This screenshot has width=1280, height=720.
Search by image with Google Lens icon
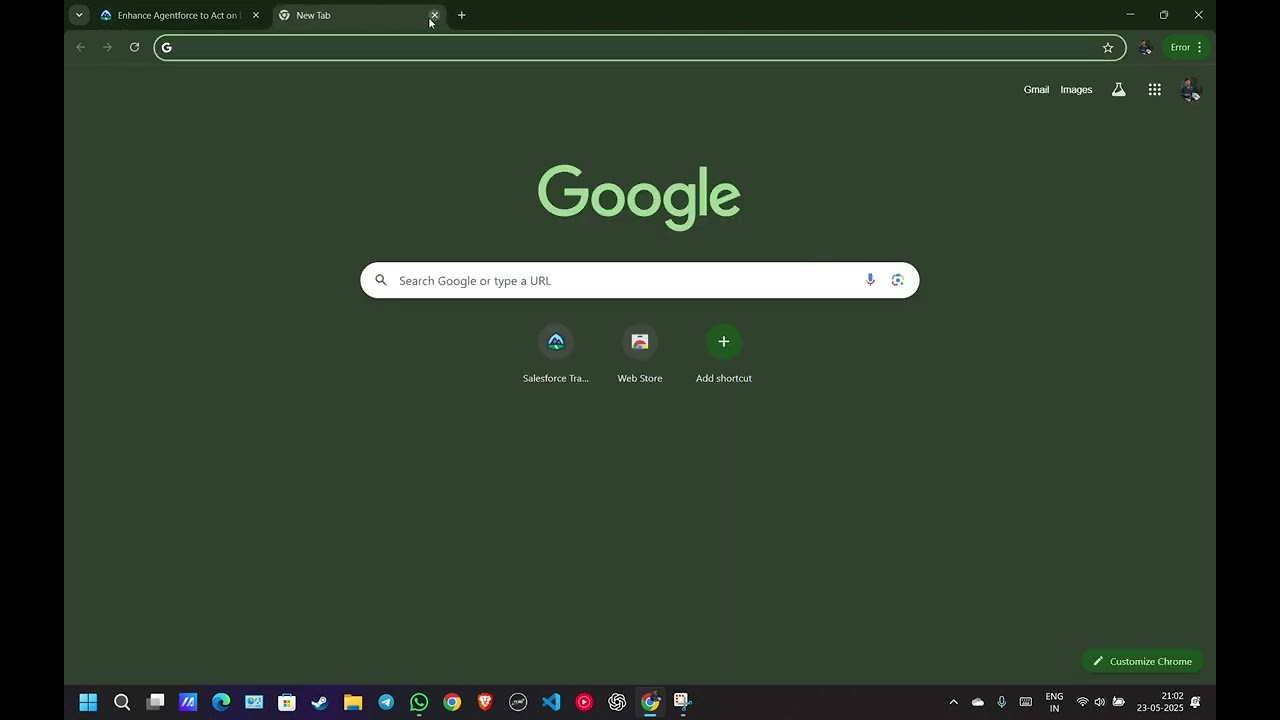(x=897, y=280)
